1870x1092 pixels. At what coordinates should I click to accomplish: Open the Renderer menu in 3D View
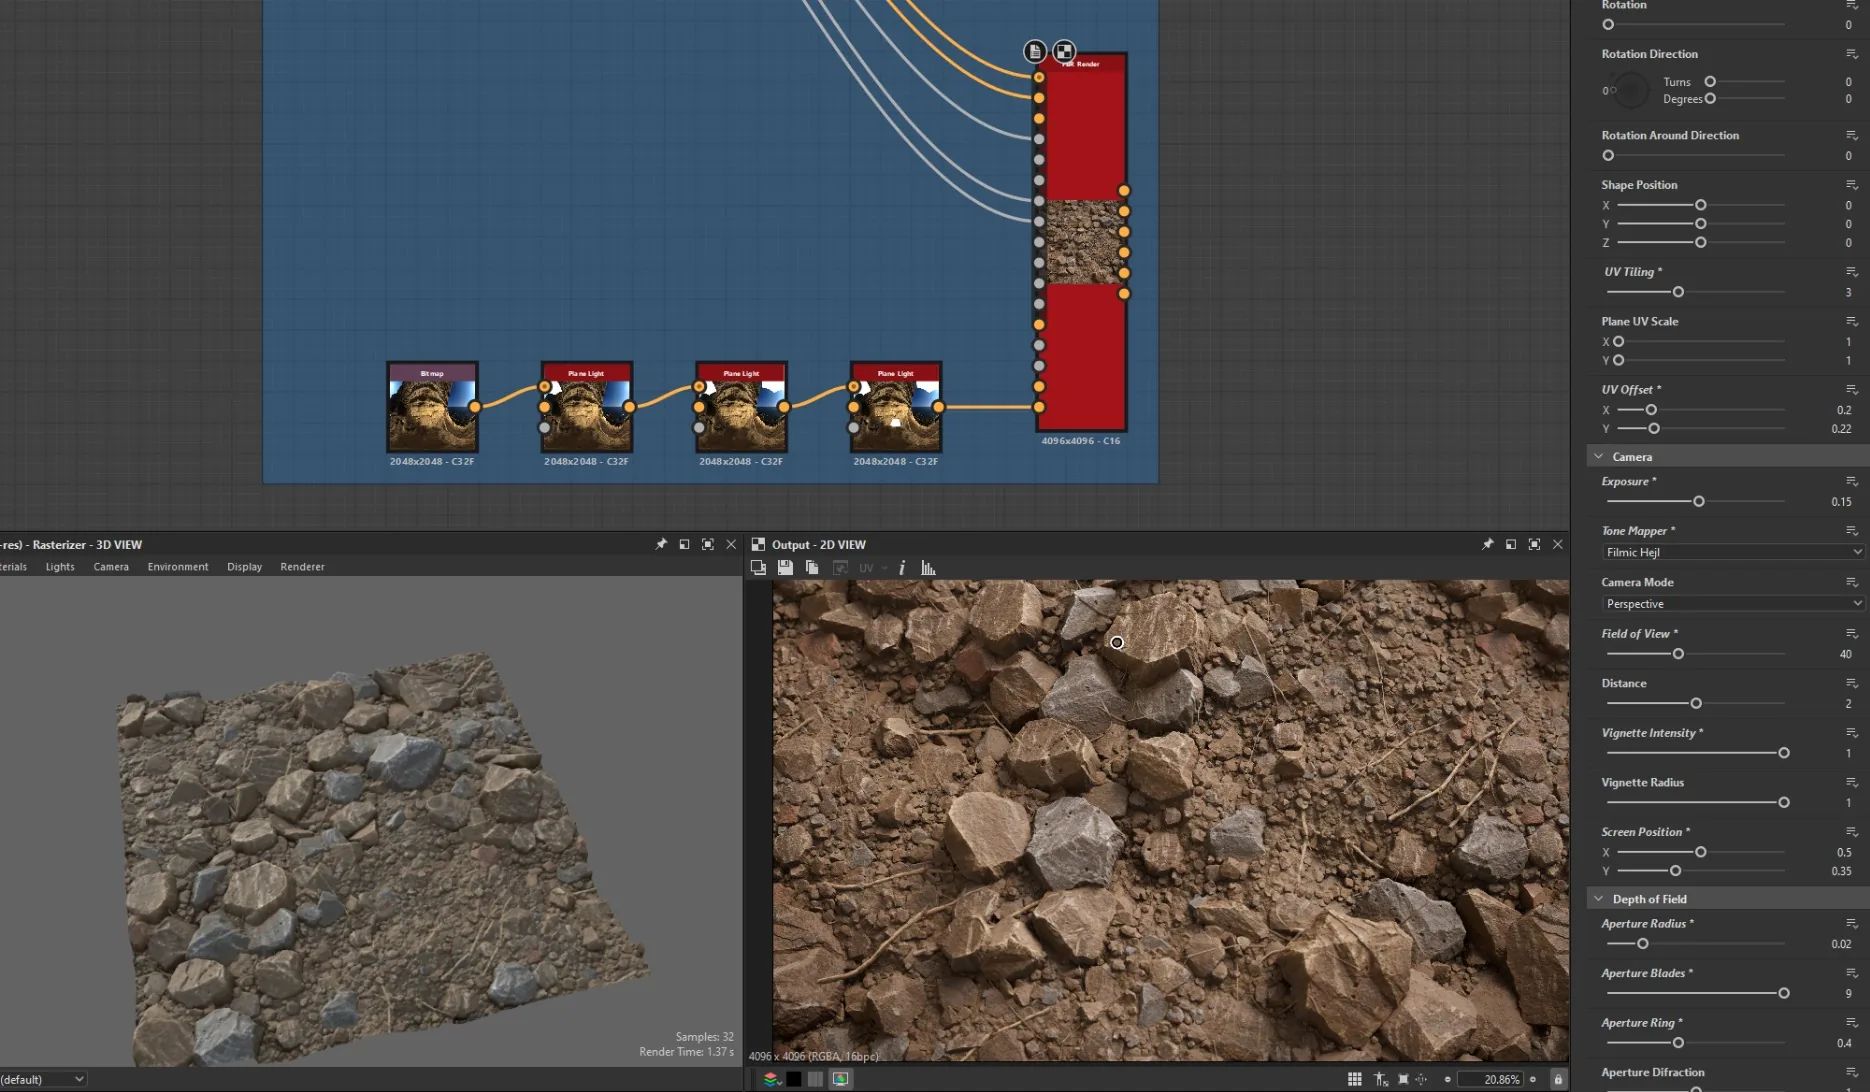click(x=302, y=567)
